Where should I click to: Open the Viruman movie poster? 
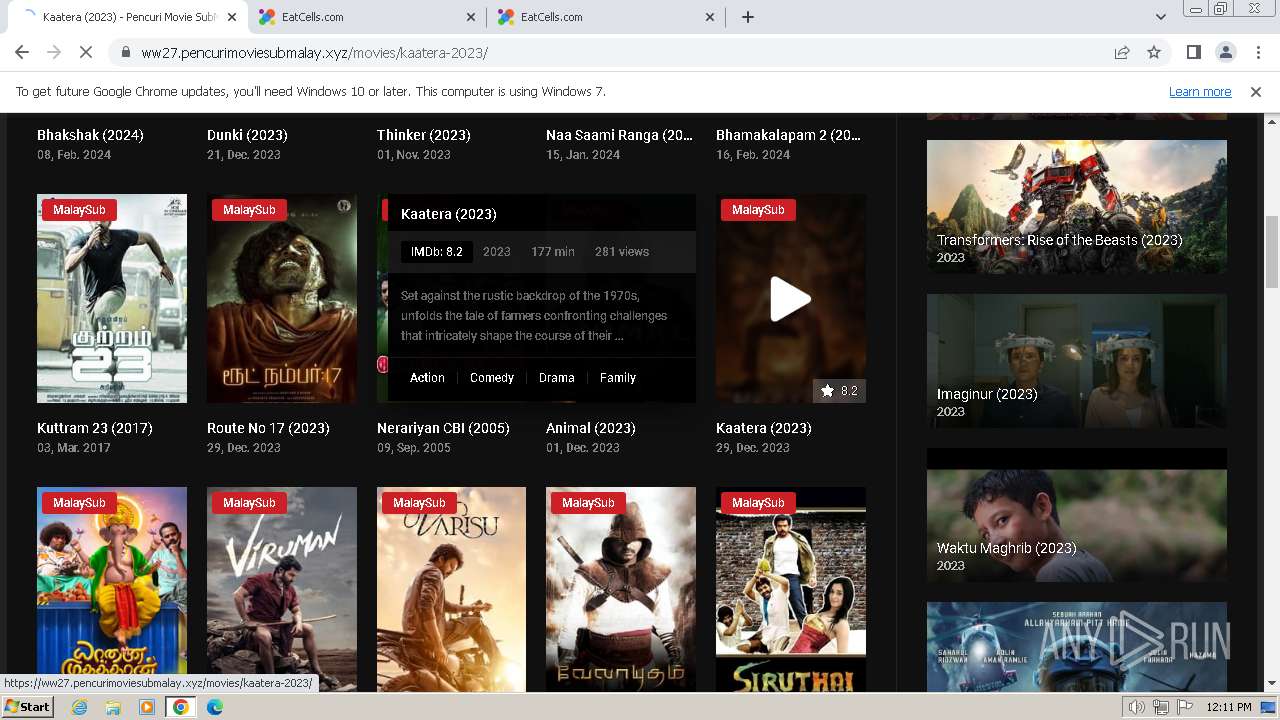point(282,589)
